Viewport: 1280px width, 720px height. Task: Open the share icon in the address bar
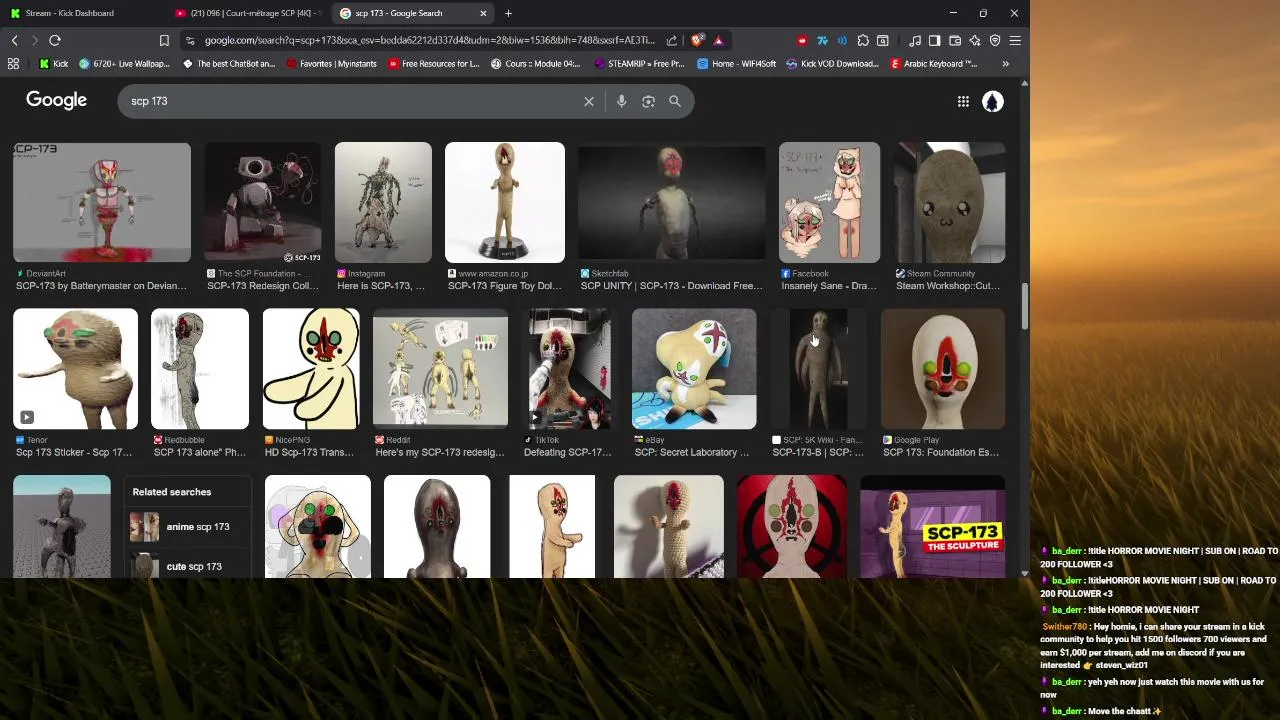click(x=672, y=40)
